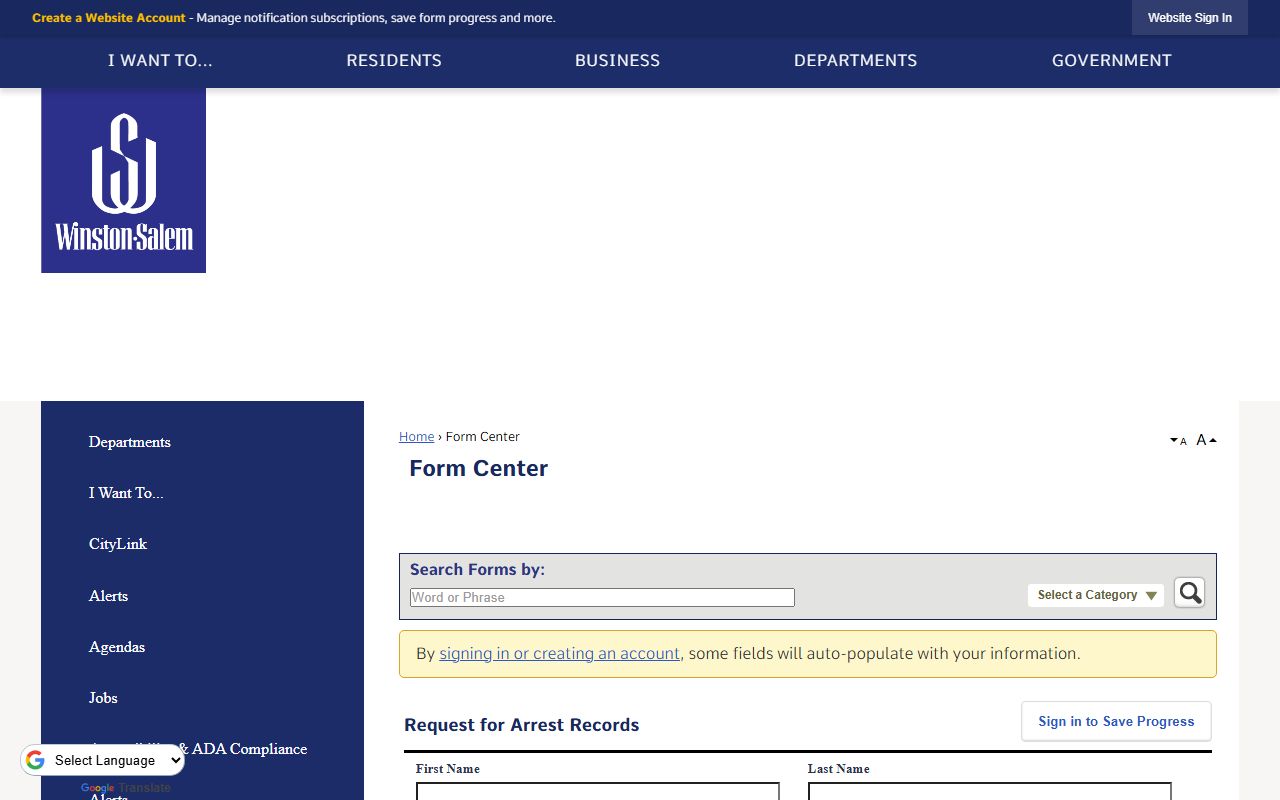Open the RESIDENTS menu
Screen dimensions: 1280x800
[394, 60]
